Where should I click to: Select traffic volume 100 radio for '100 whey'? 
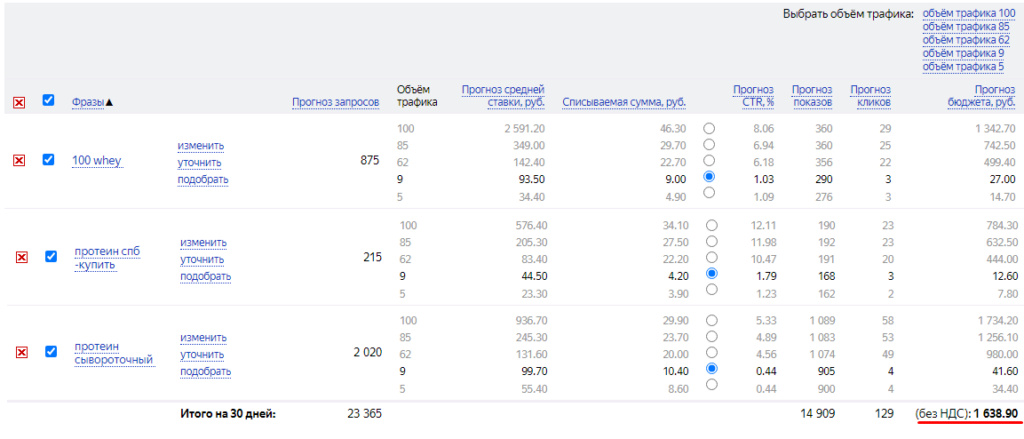(709, 129)
